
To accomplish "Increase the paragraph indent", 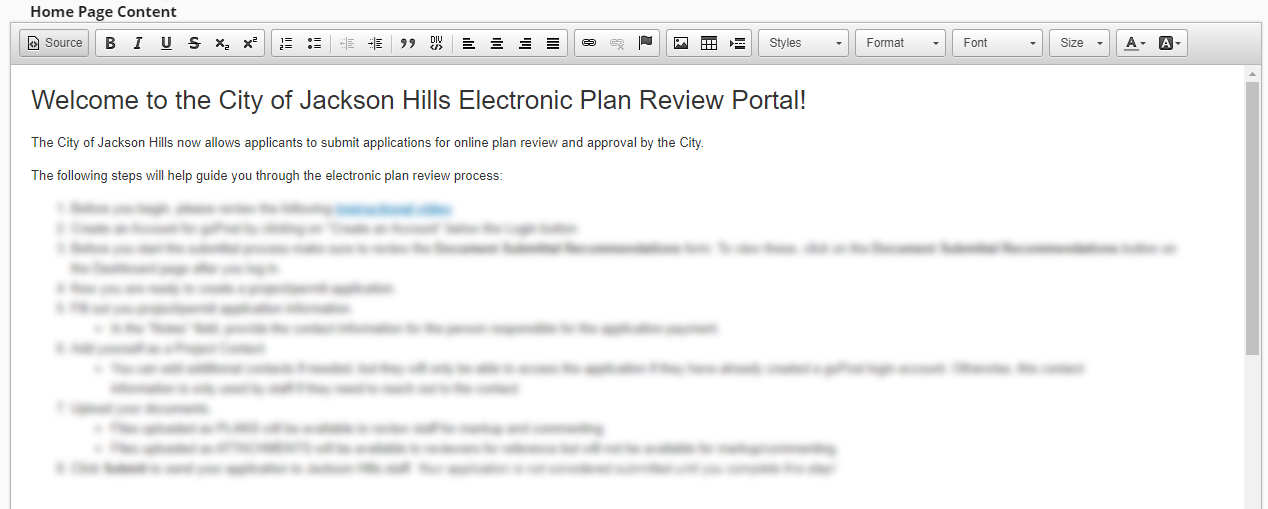I will tap(375, 43).
